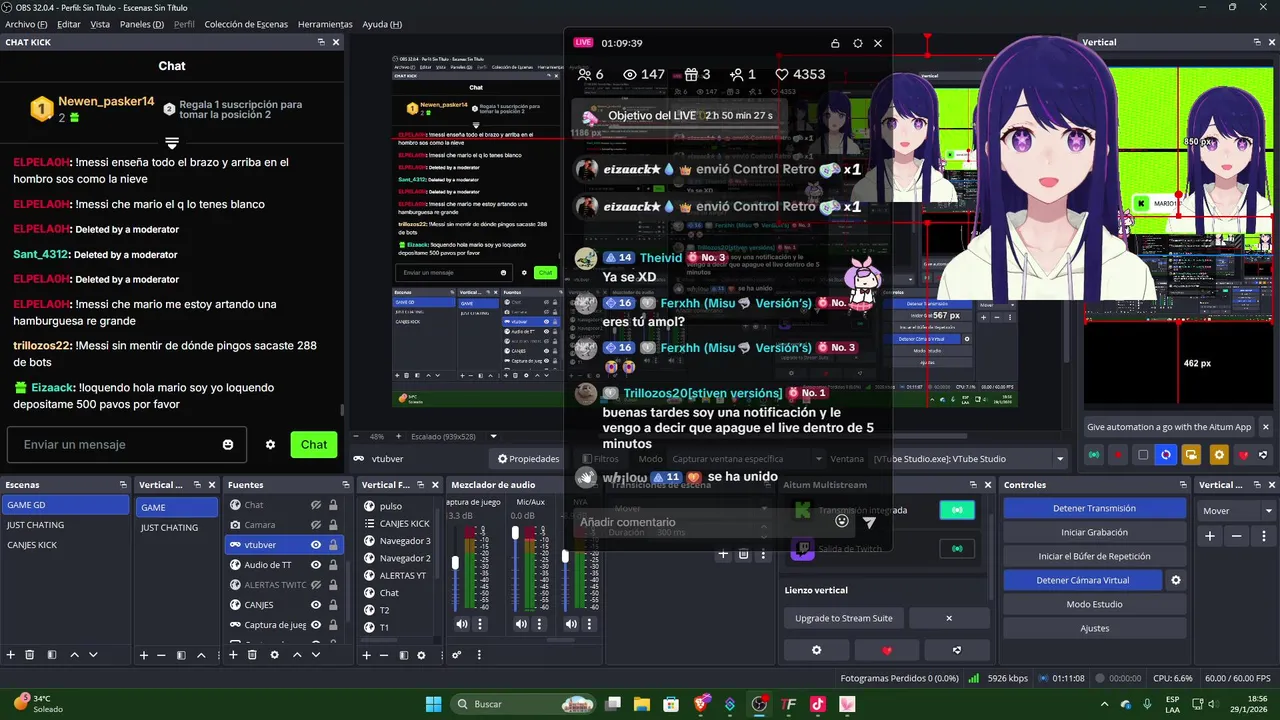1280x720 pixels.
Task: Open emoji picker in Kick chat input
Action: coord(228,445)
